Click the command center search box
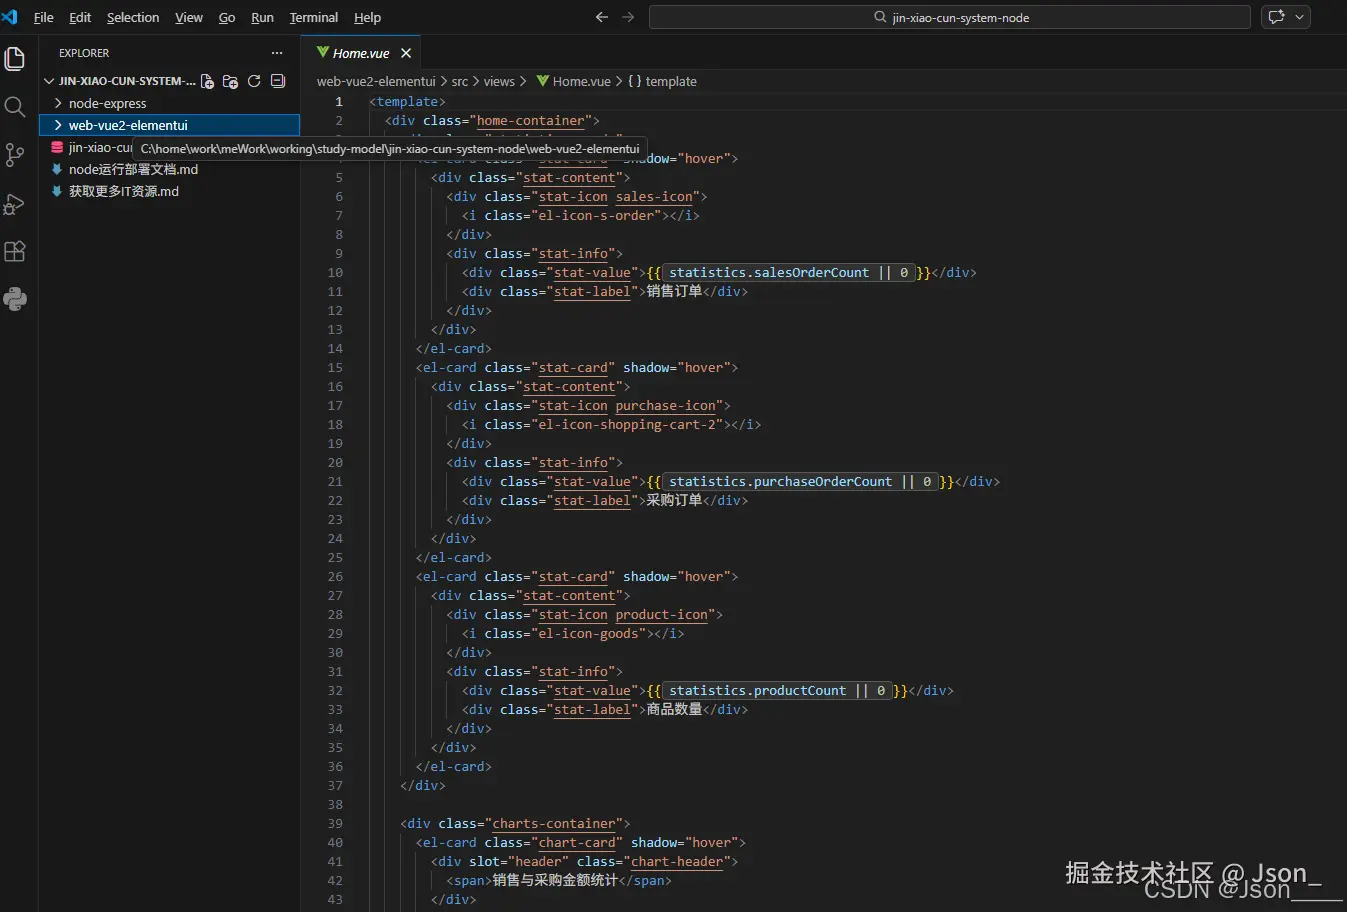The height and width of the screenshot is (912, 1347). pyautogui.click(x=949, y=17)
